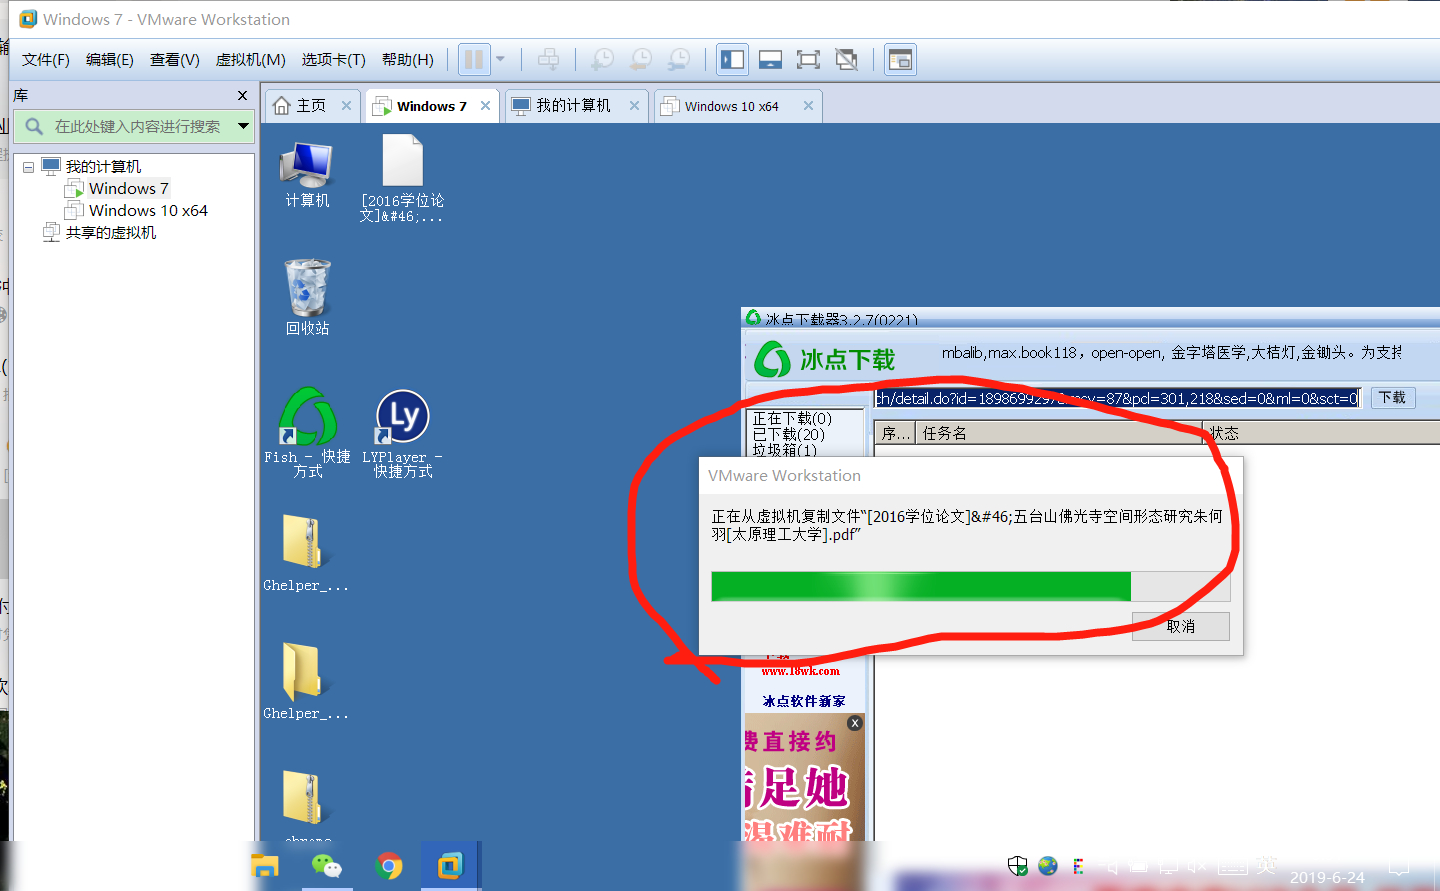
Task: Show the 正在下载(0) task list
Action: click(x=792, y=418)
